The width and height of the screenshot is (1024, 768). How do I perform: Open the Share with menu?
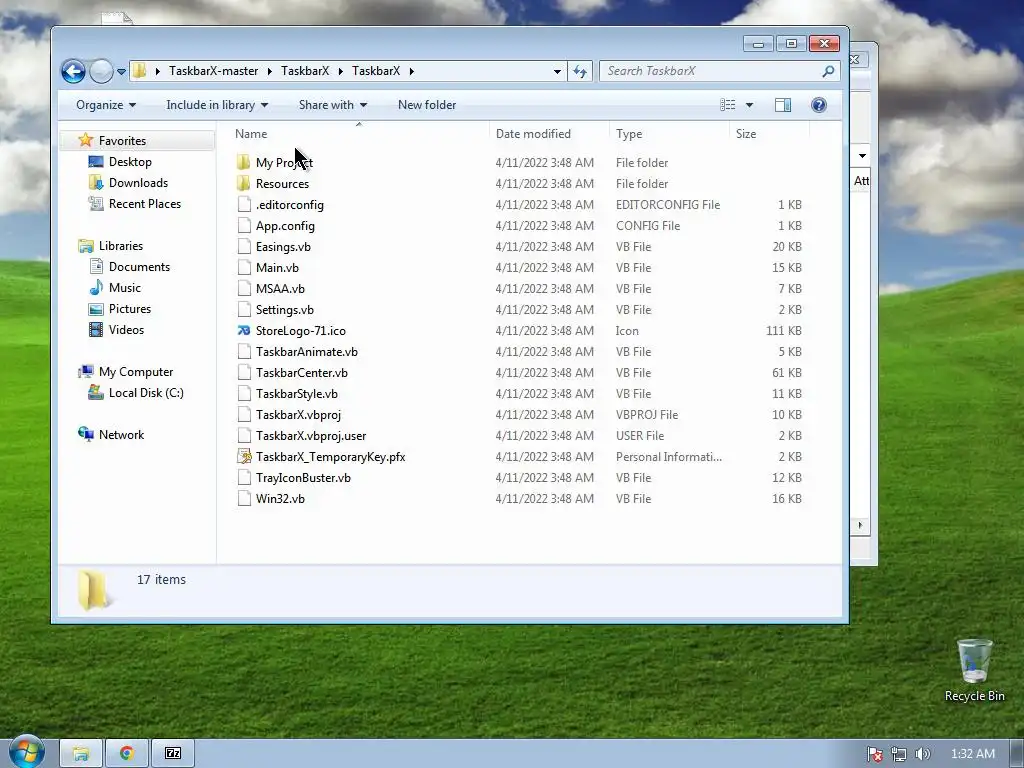(332, 105)
